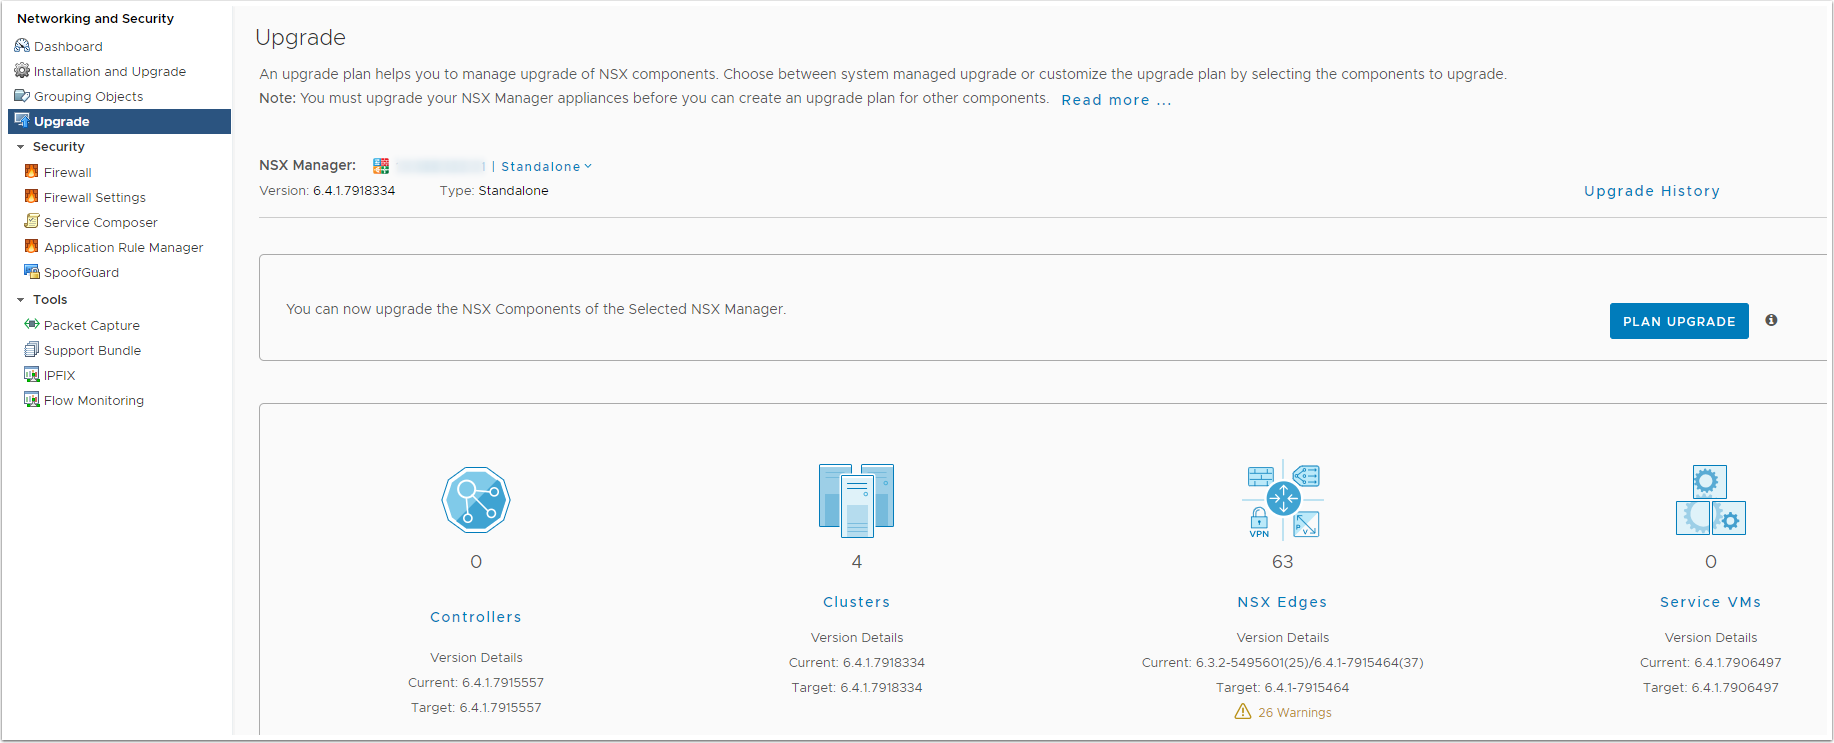This screenshot has width=1834, height=743.
Task: Click the 26 Warnings text
Action: 1295,713
